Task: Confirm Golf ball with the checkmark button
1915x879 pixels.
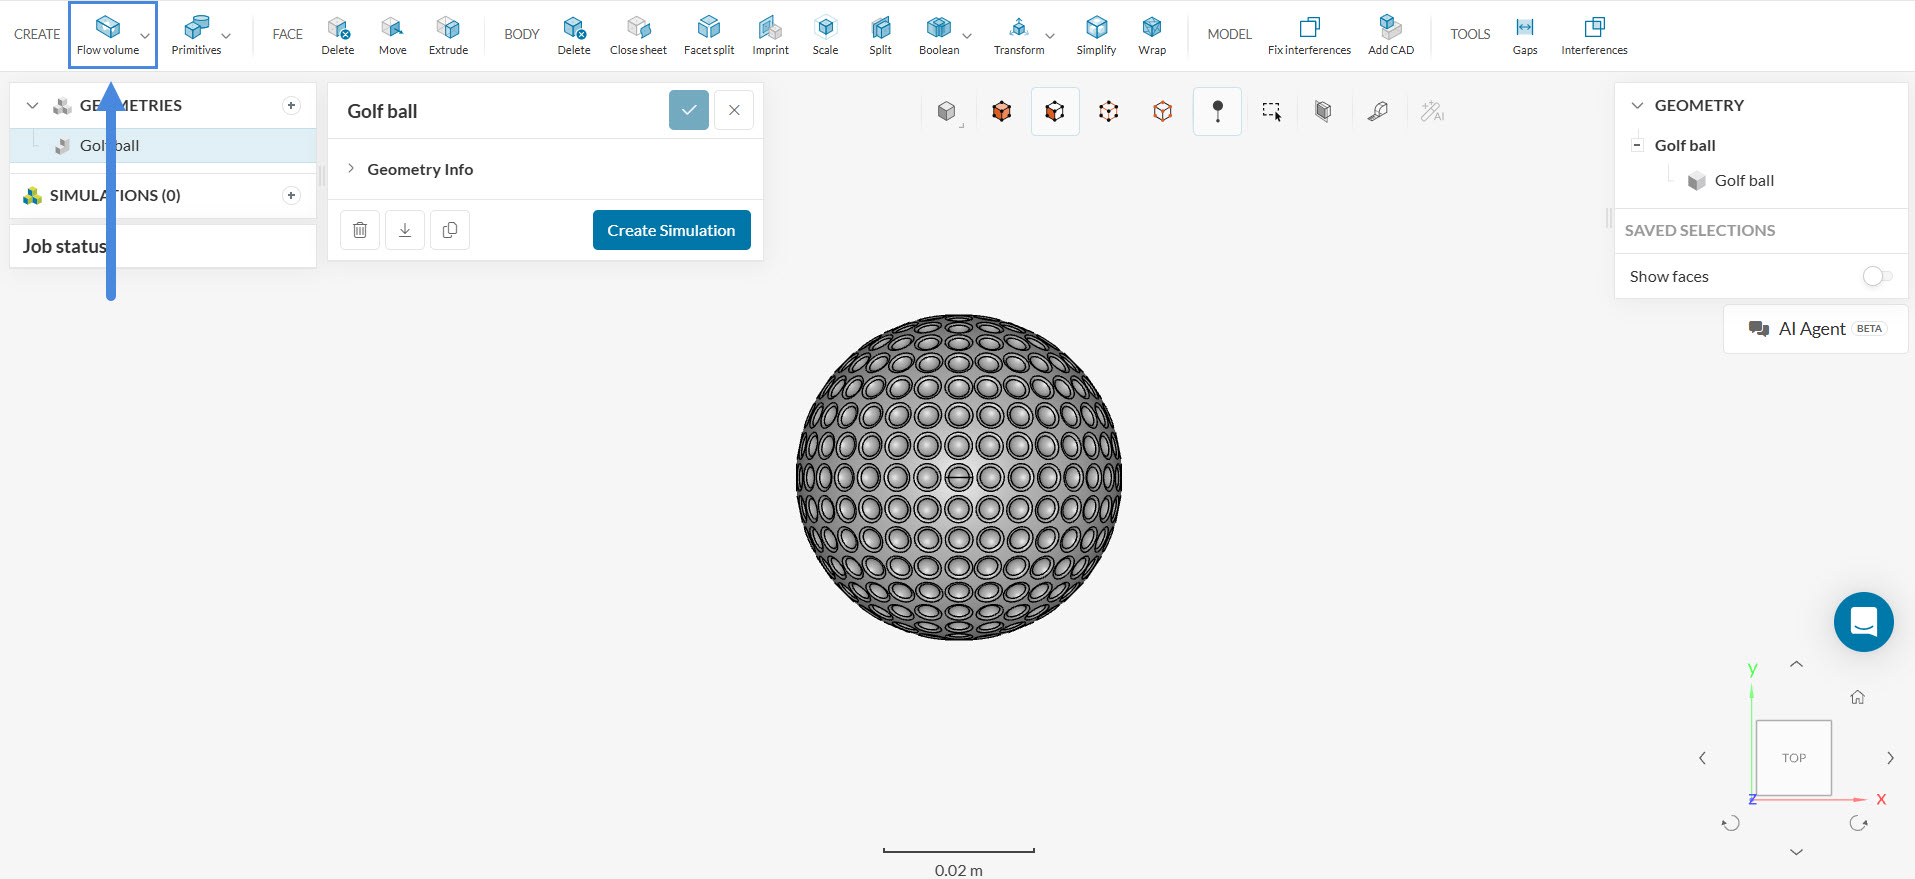Action: click(688, 110)
